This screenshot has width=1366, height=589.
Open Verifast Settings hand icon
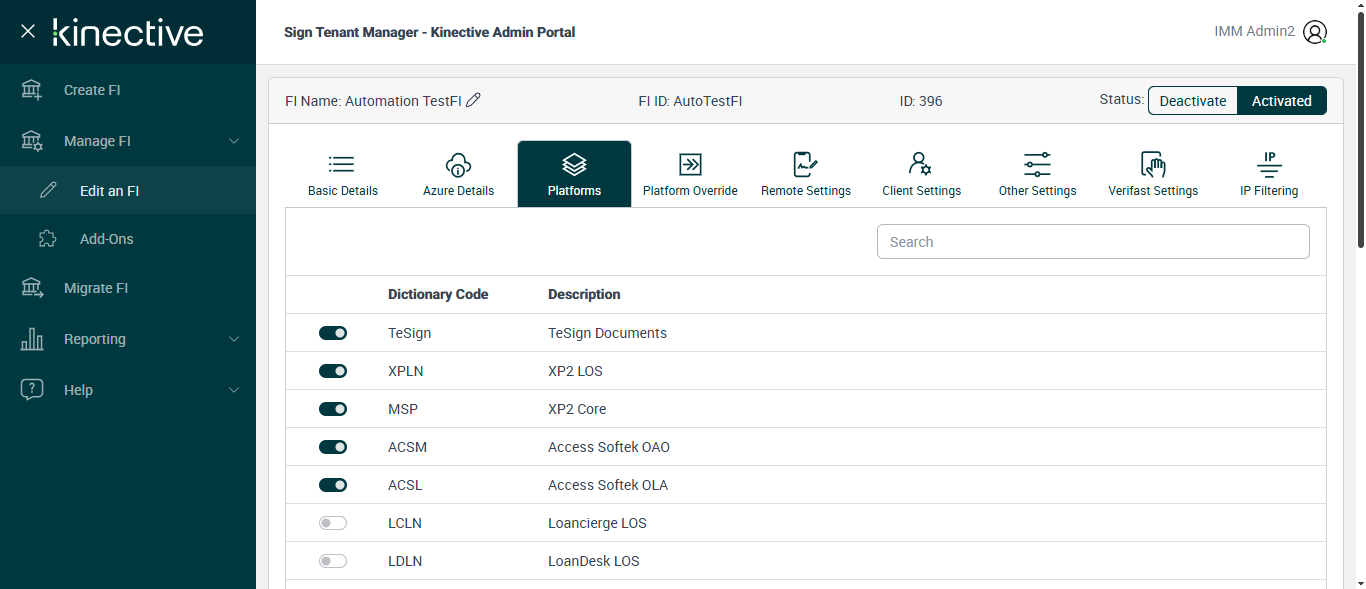(1153, 165)
